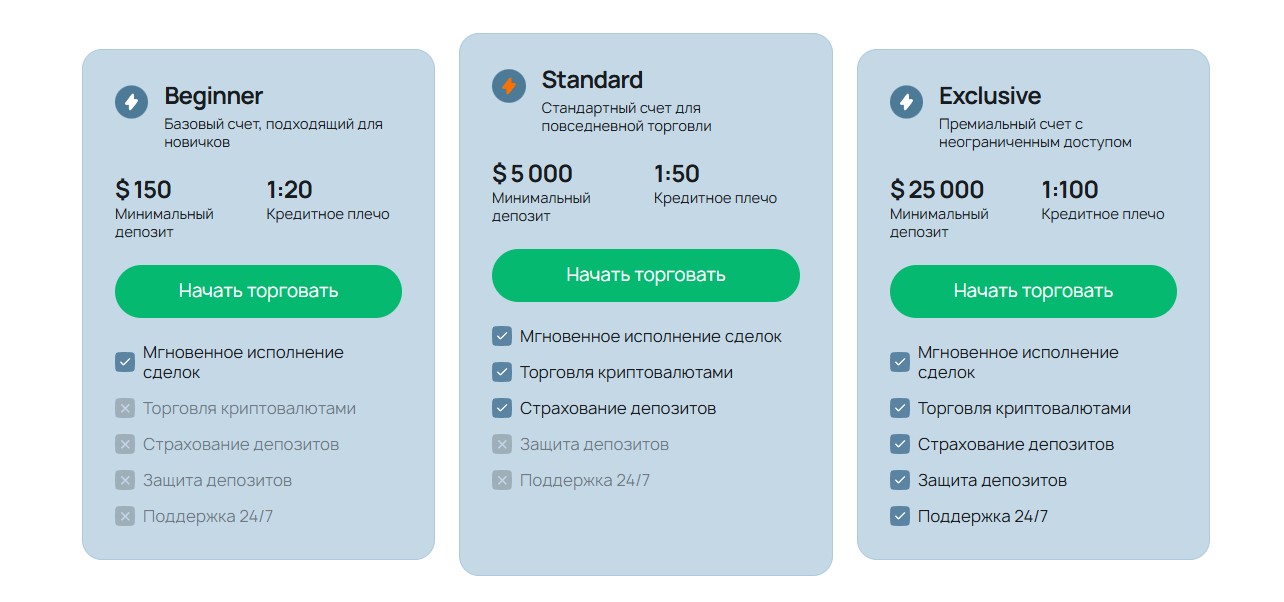Click the 1:20 leverage value

pyautogui.click(x=289, y=190)
